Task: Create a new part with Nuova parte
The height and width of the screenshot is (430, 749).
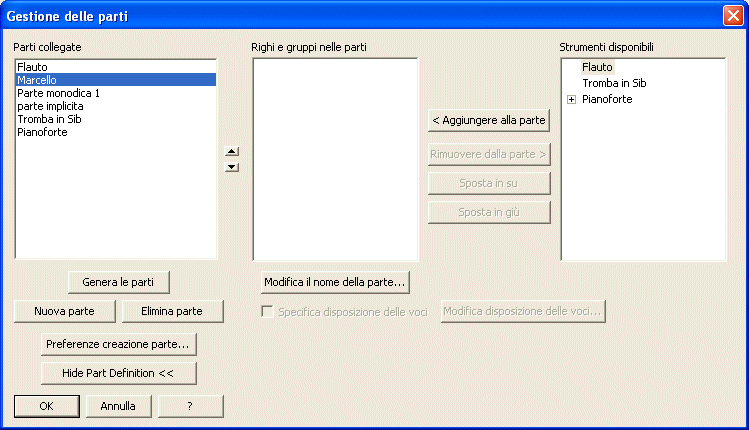Action: (64, 311)
